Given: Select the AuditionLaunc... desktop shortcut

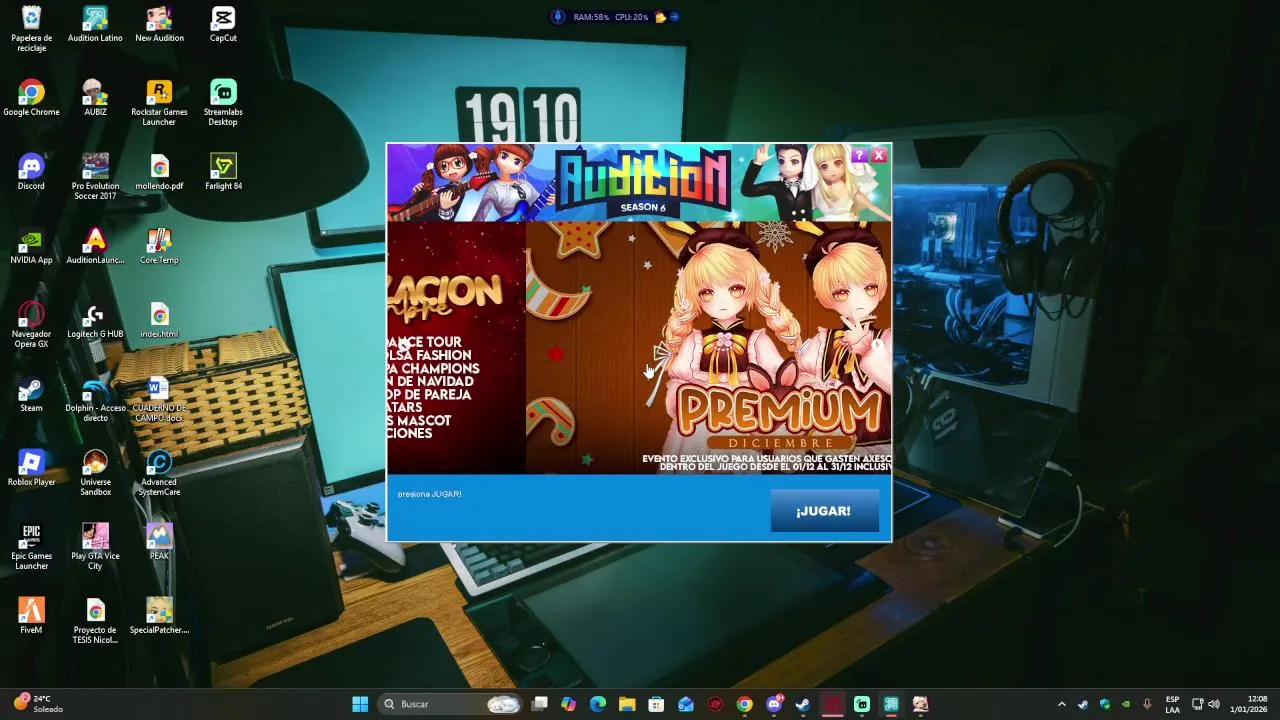Looking at the screenshot, I should [x=95, y=246].
